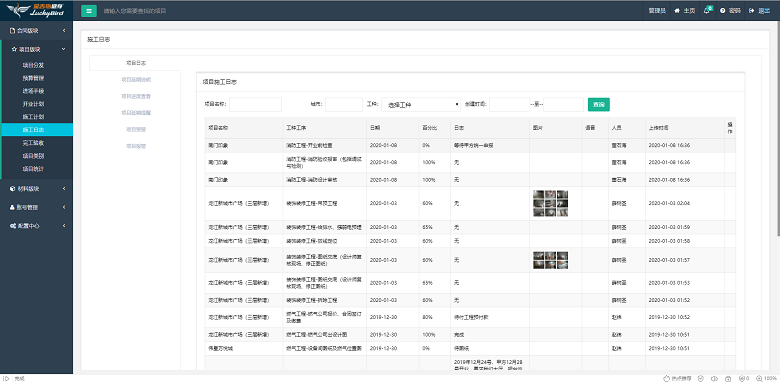The image size is (780, 383).
Task: Select 施工日志 highlighted sidebar item
Action: point(36,130)
